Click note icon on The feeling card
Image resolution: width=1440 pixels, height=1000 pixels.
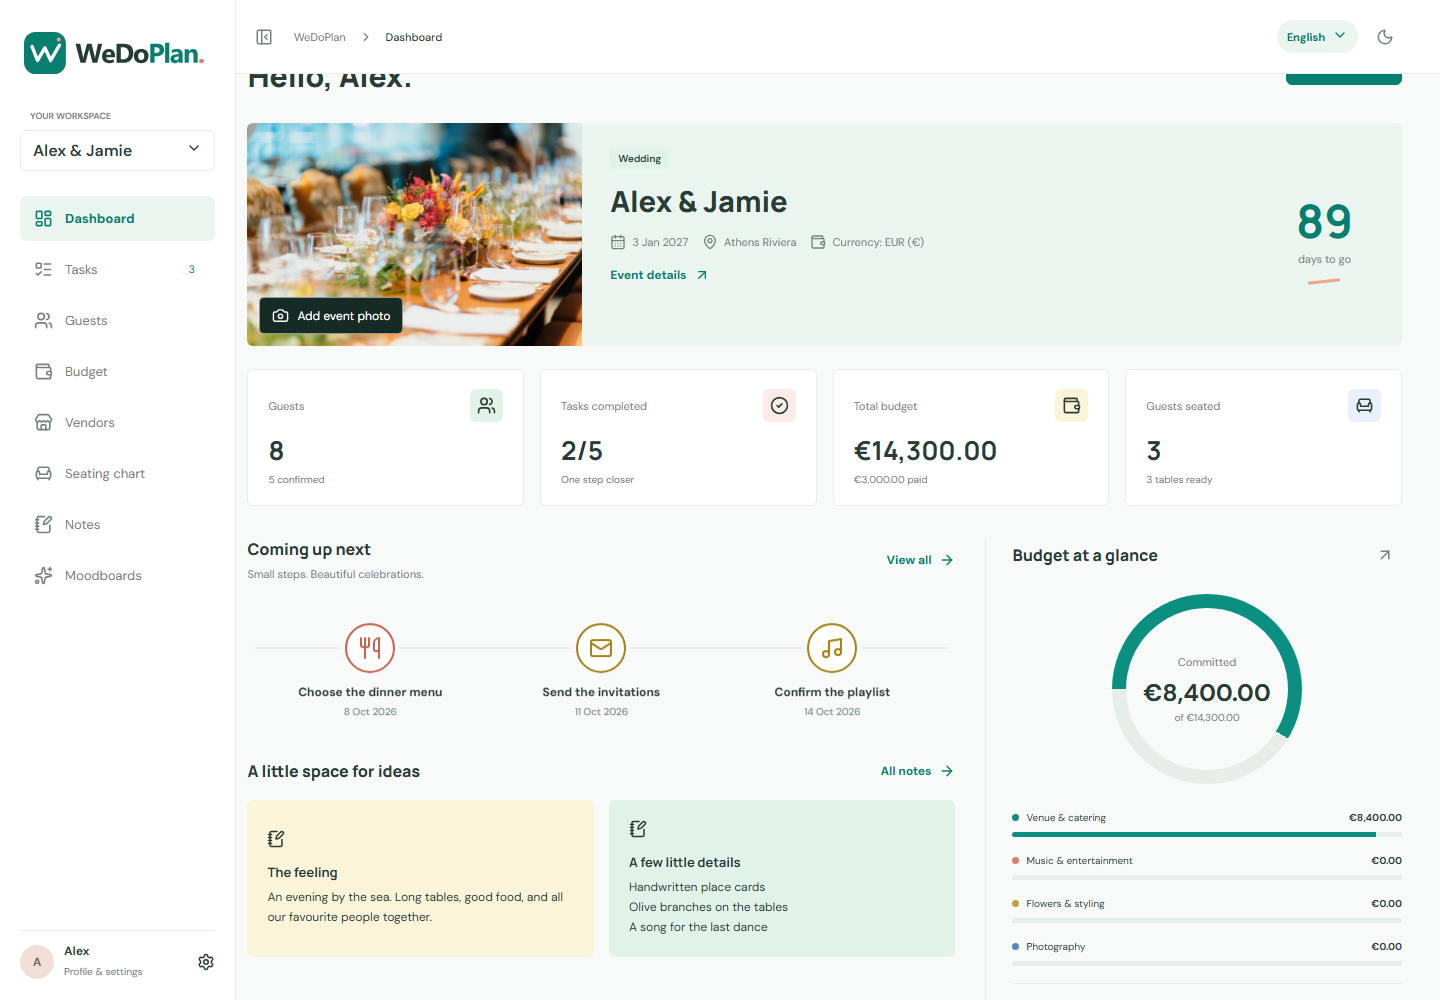[x=276, y=839]
